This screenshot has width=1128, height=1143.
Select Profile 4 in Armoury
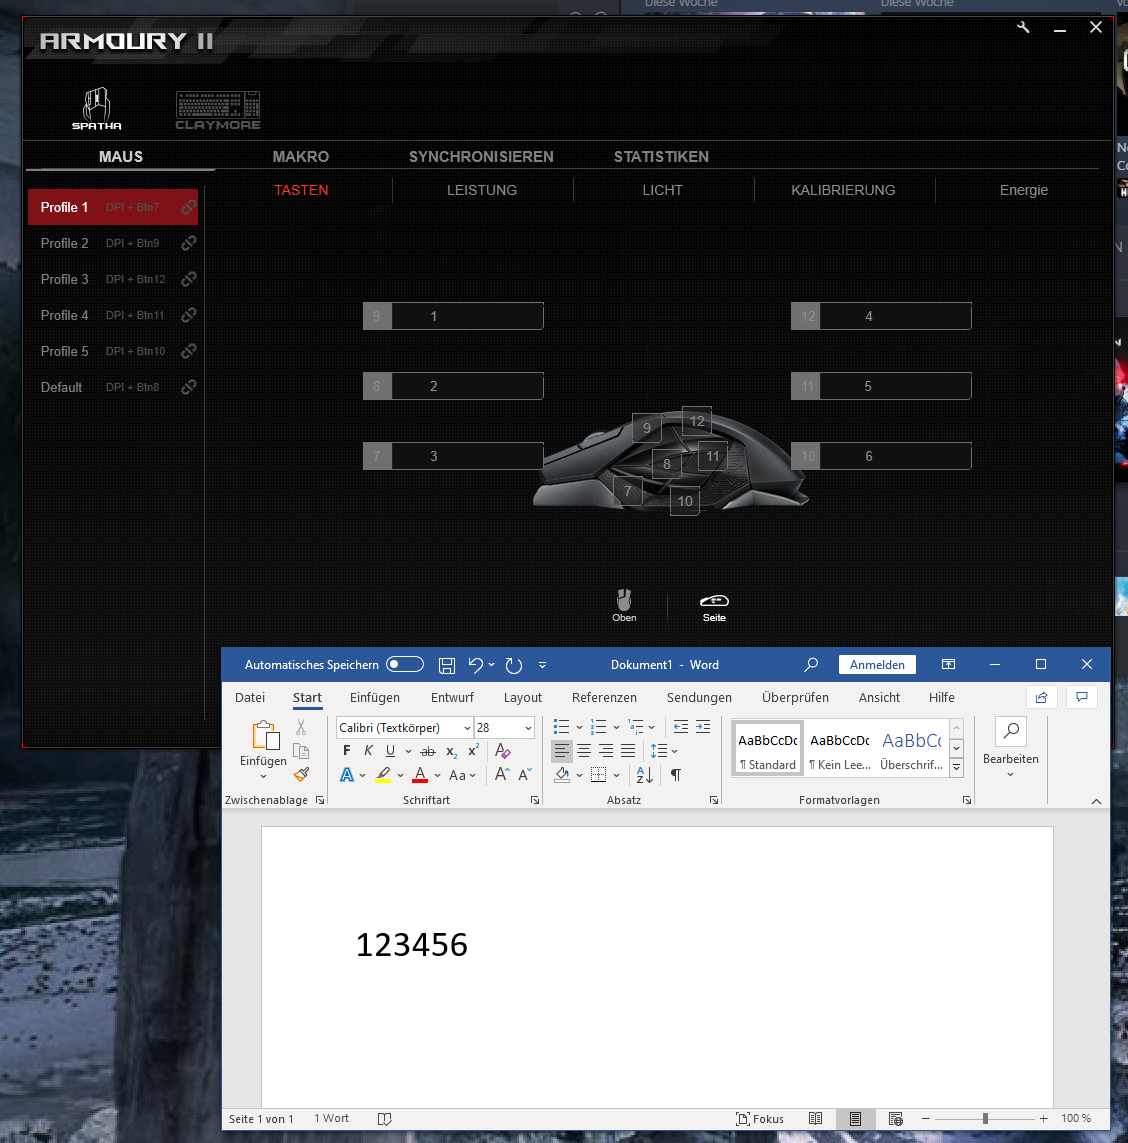[113, 316]
